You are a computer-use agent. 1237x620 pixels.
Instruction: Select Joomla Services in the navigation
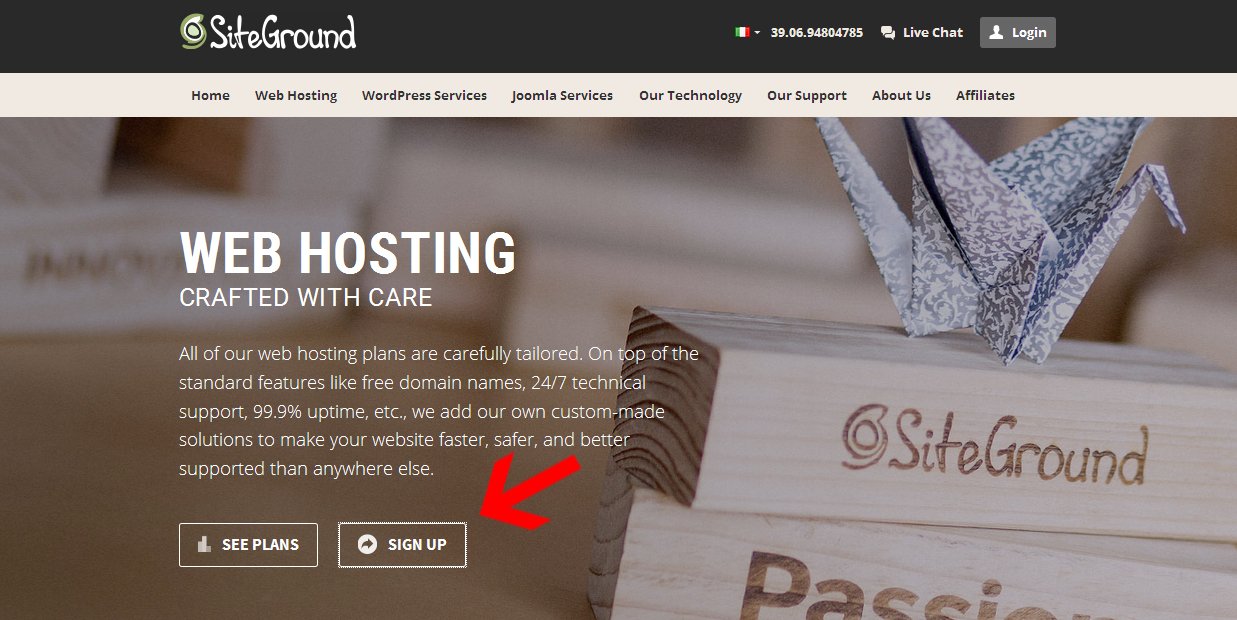(562, 95)
